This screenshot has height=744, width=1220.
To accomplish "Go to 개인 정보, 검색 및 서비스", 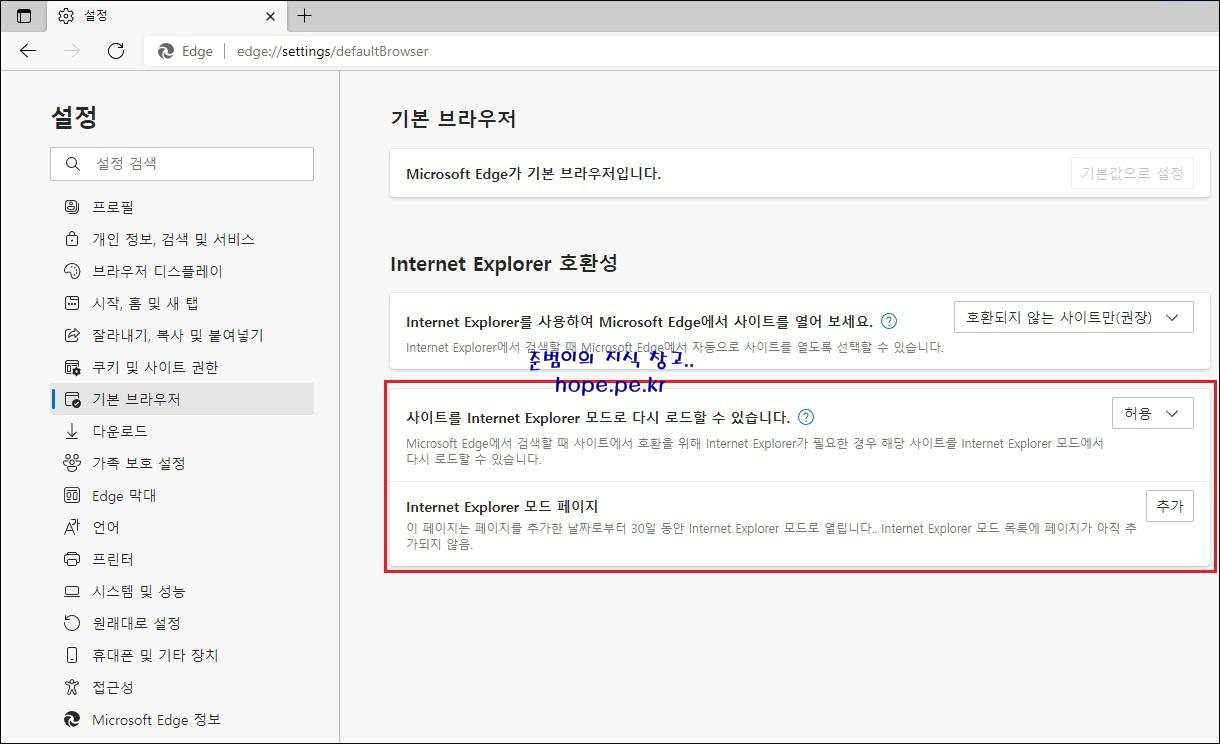I will (182, 239).
